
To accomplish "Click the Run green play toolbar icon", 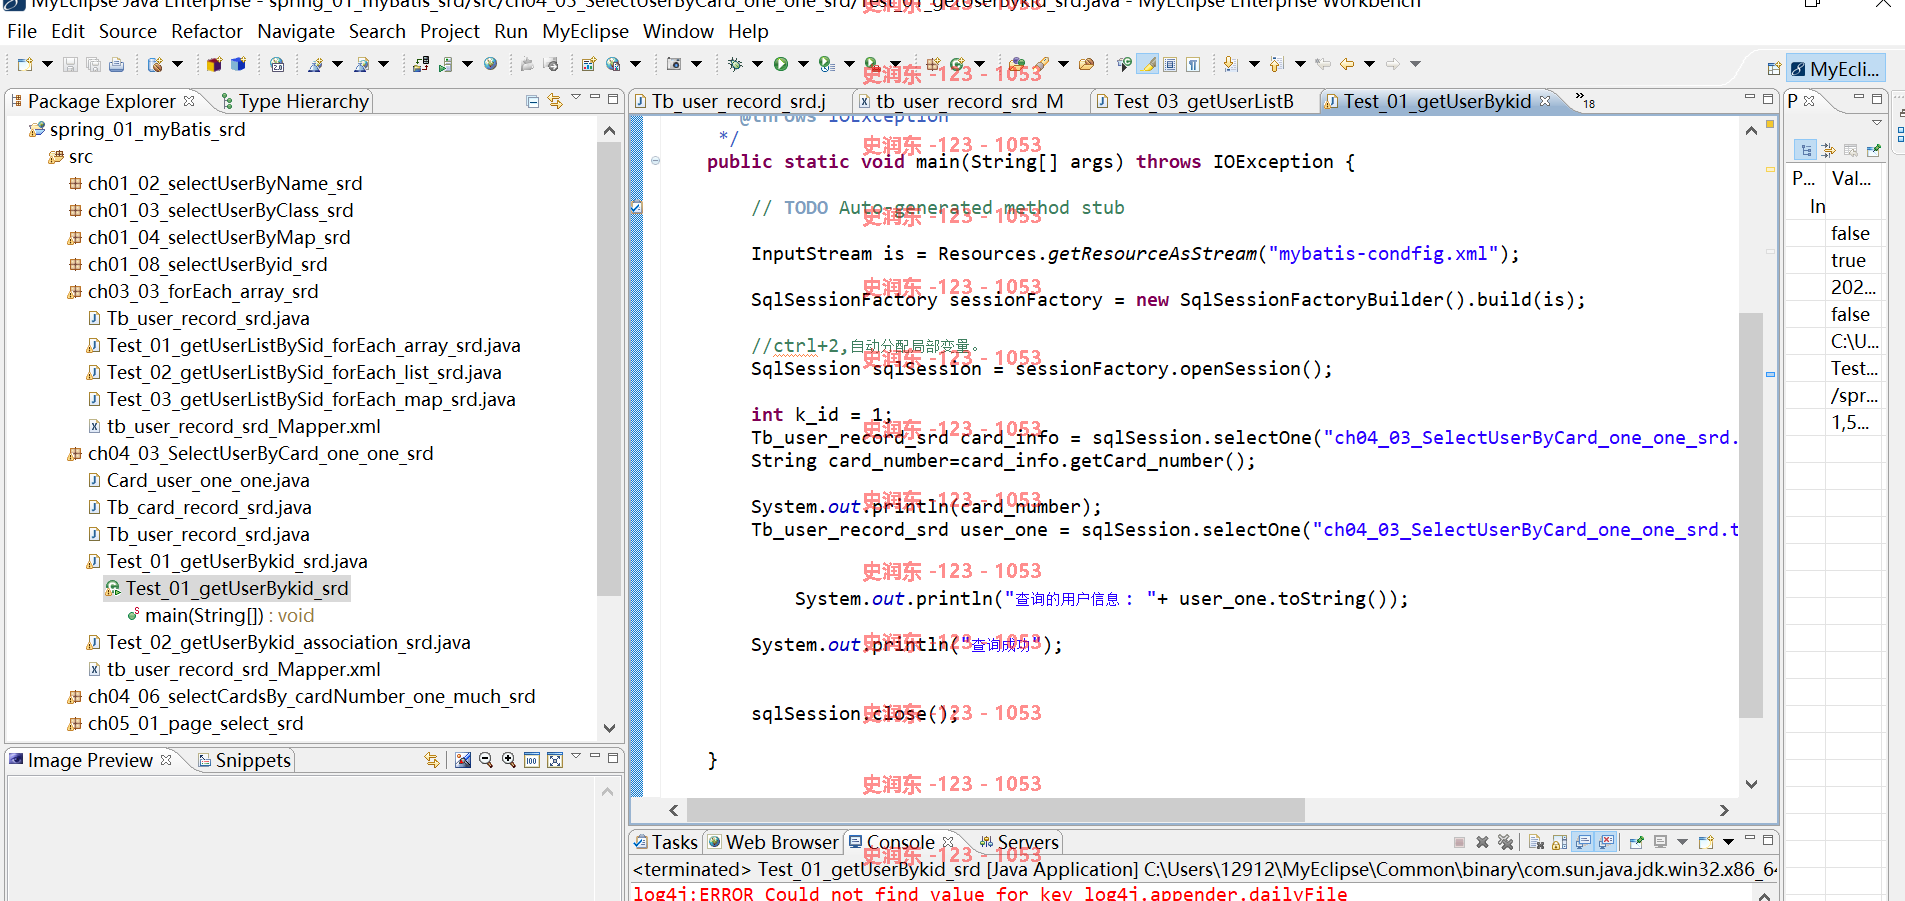I will point(781,64).
